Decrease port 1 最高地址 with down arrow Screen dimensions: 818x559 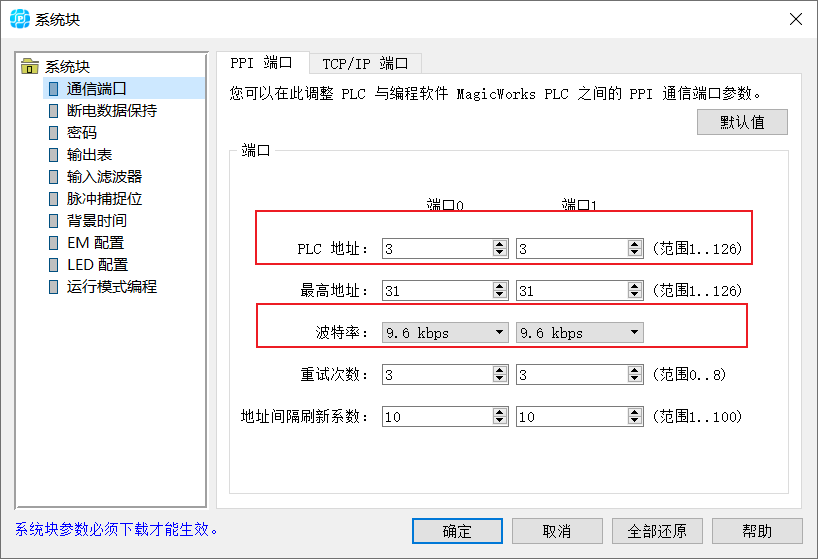coord(635,295)
